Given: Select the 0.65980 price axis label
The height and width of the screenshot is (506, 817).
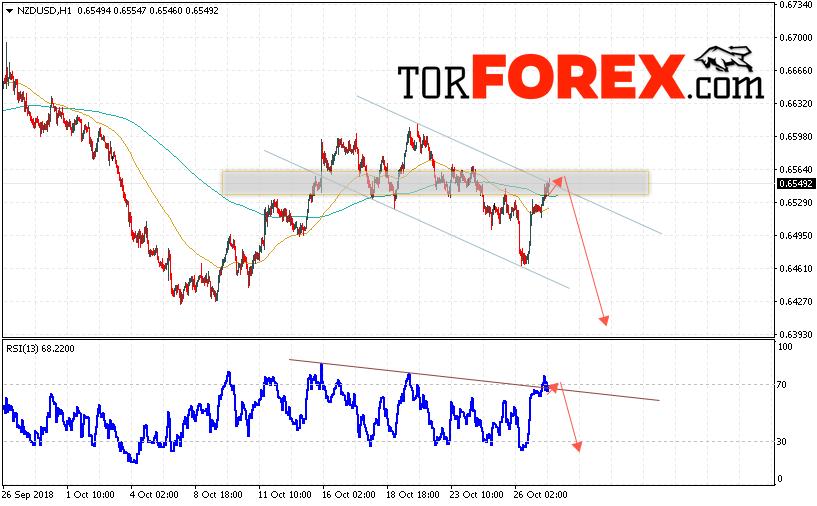Looking at the screenshot, I should tap(796, 137).
